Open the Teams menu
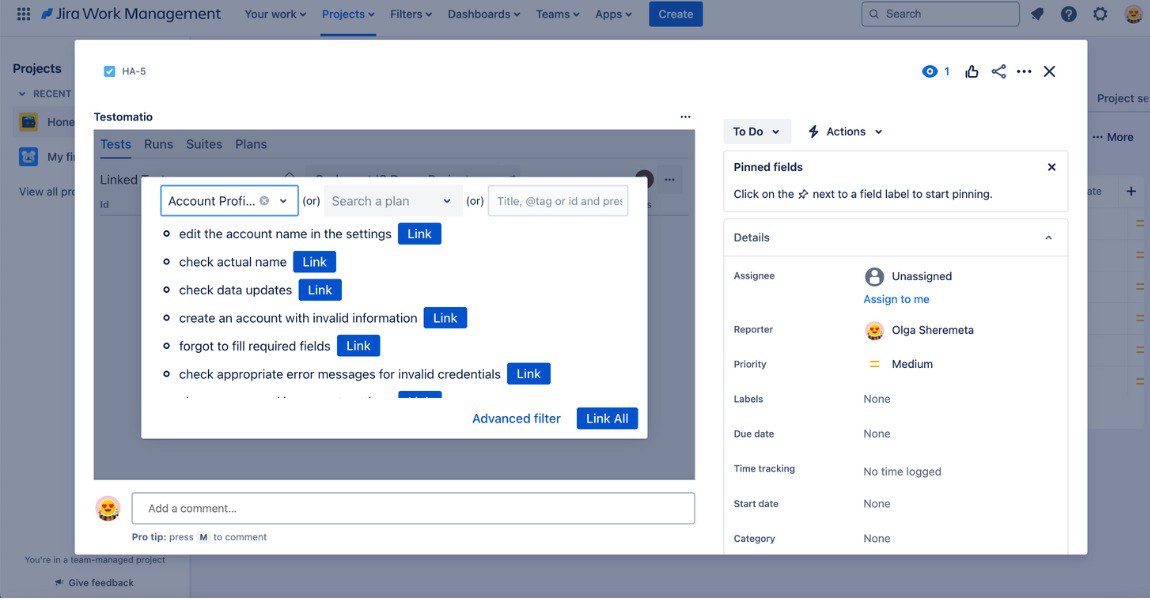This screenshot has width=1150, height=600. point(557,14)
